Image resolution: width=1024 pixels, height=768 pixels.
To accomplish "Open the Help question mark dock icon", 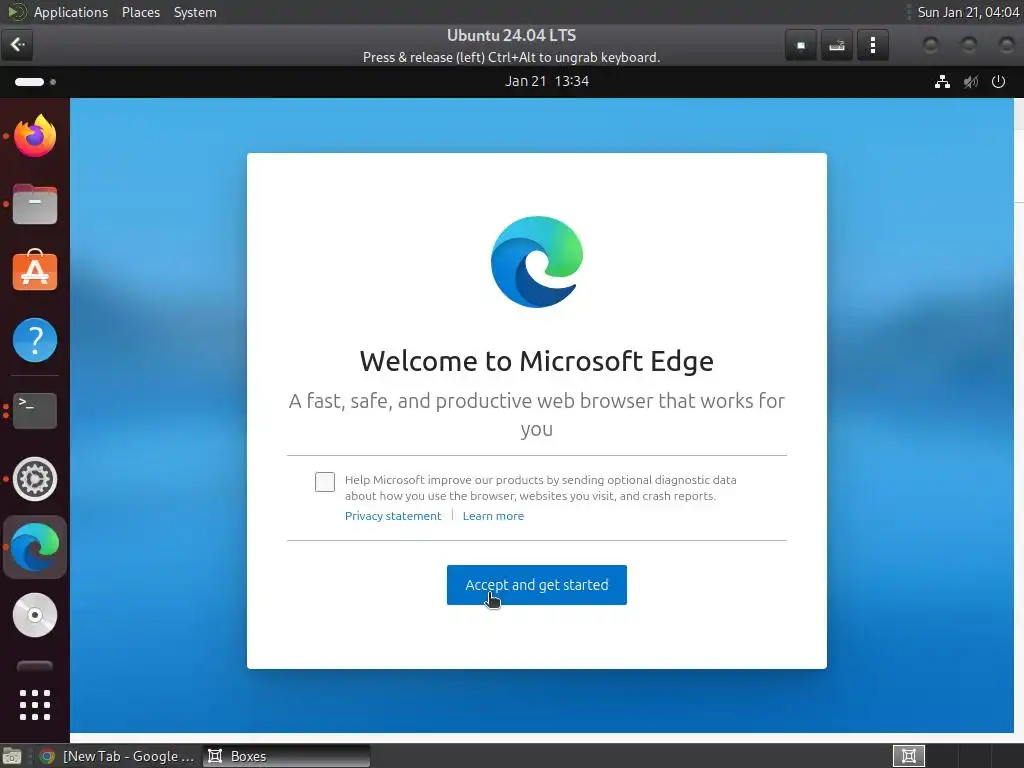I will pyautogui.click(x=35, y=340).
